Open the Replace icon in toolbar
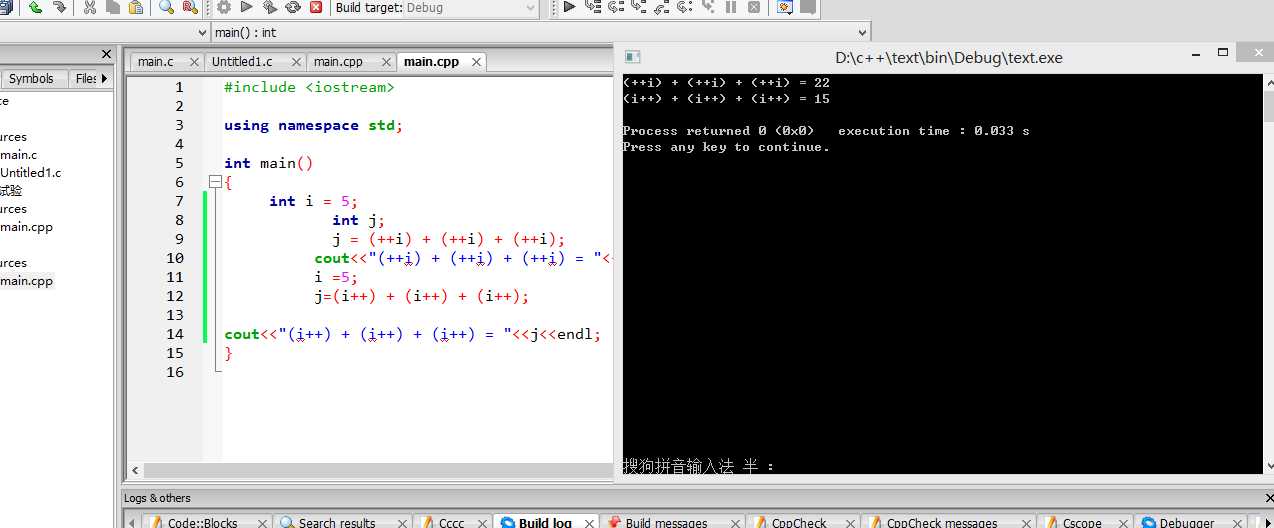Image resolution: width=1274 pixels, height=528 pixels. pyautogui.click(x=190, y=7)
